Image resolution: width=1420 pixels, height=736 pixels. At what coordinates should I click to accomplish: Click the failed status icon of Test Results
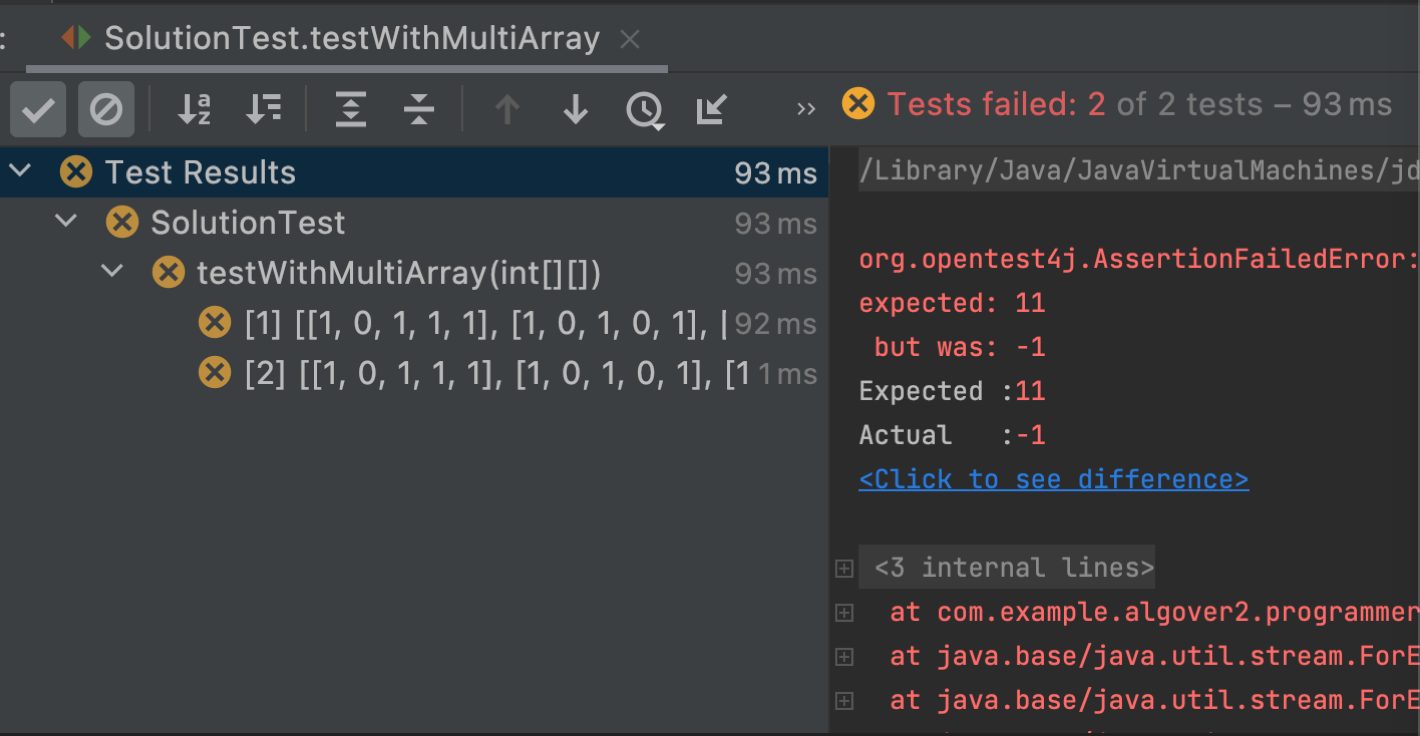click(76, 172)
